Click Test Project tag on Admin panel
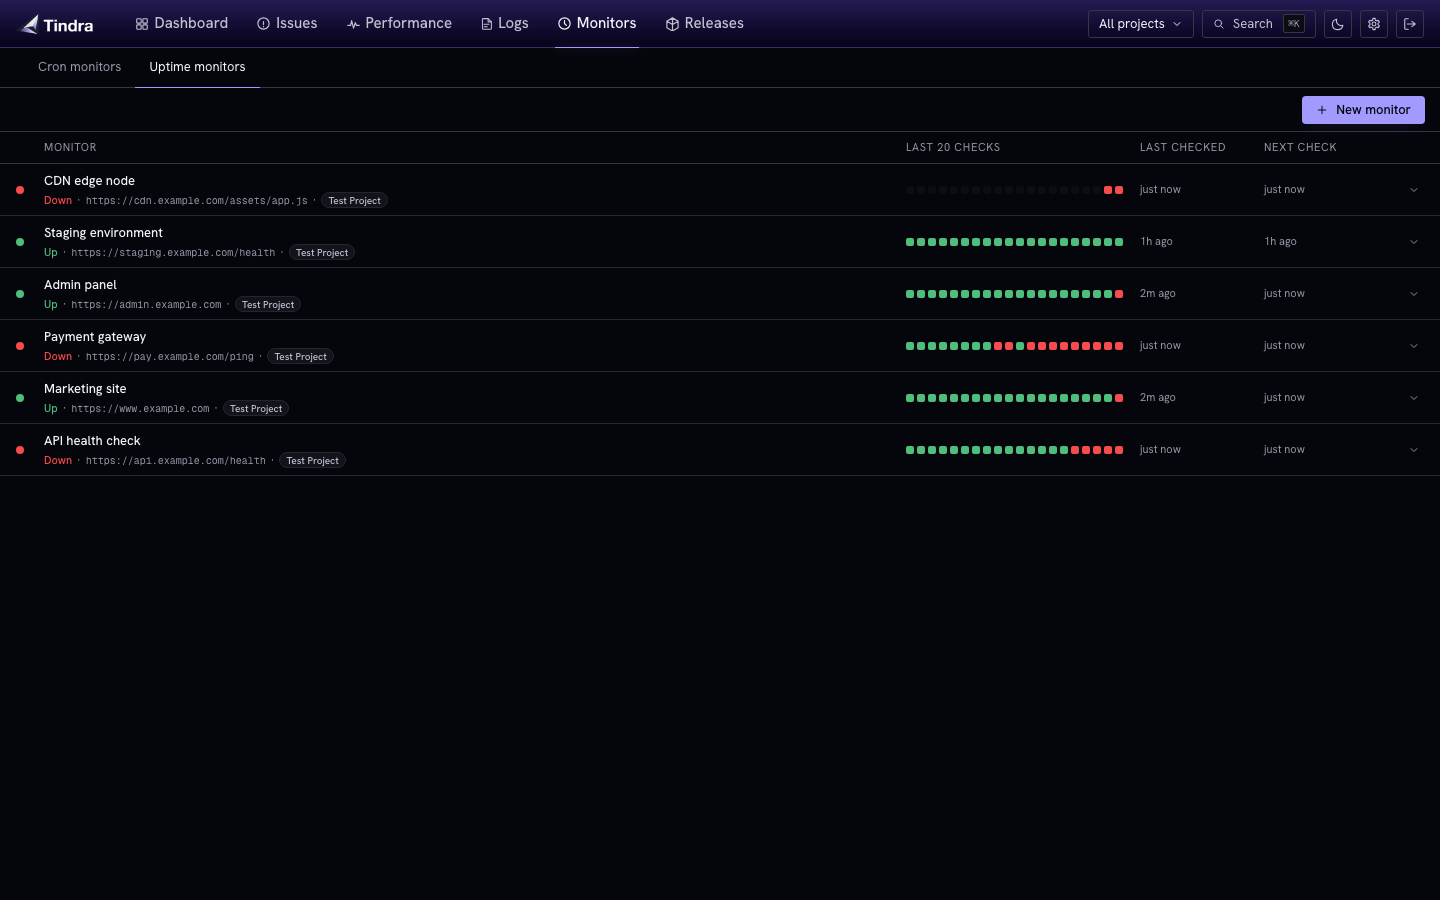Image resolution: width=1440 pixels, height=900 pixels. click(x=268, y=305)
